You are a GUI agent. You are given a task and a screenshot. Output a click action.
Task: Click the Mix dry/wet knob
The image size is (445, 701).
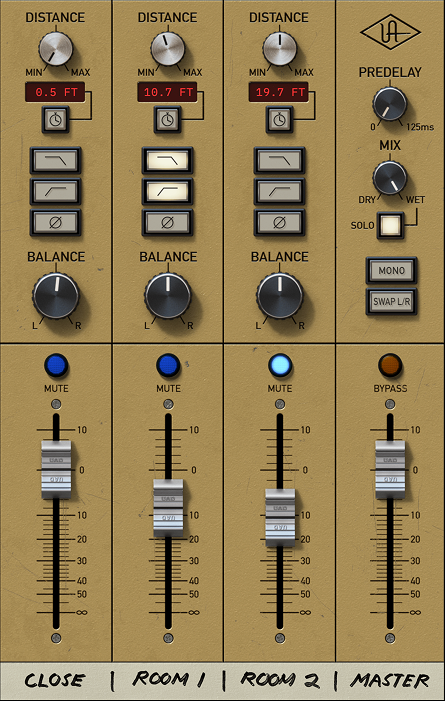390,178
